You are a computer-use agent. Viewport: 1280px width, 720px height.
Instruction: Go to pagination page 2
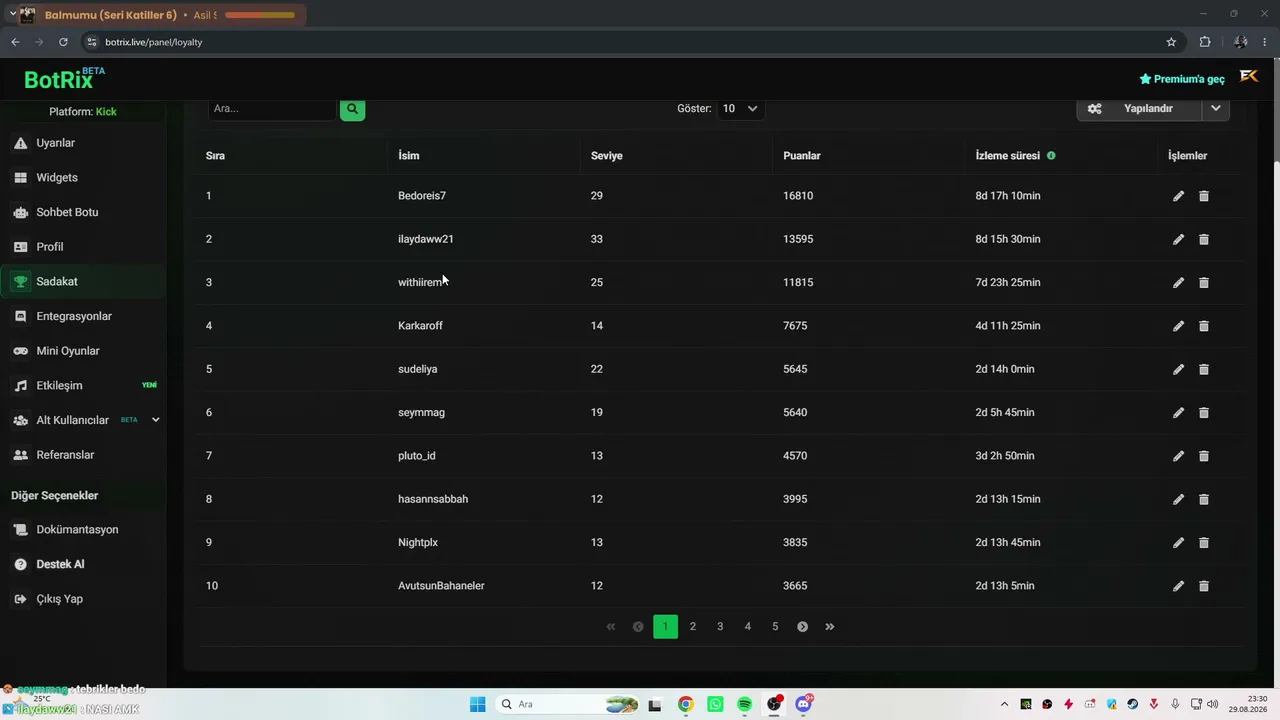(x=693, y=627)
